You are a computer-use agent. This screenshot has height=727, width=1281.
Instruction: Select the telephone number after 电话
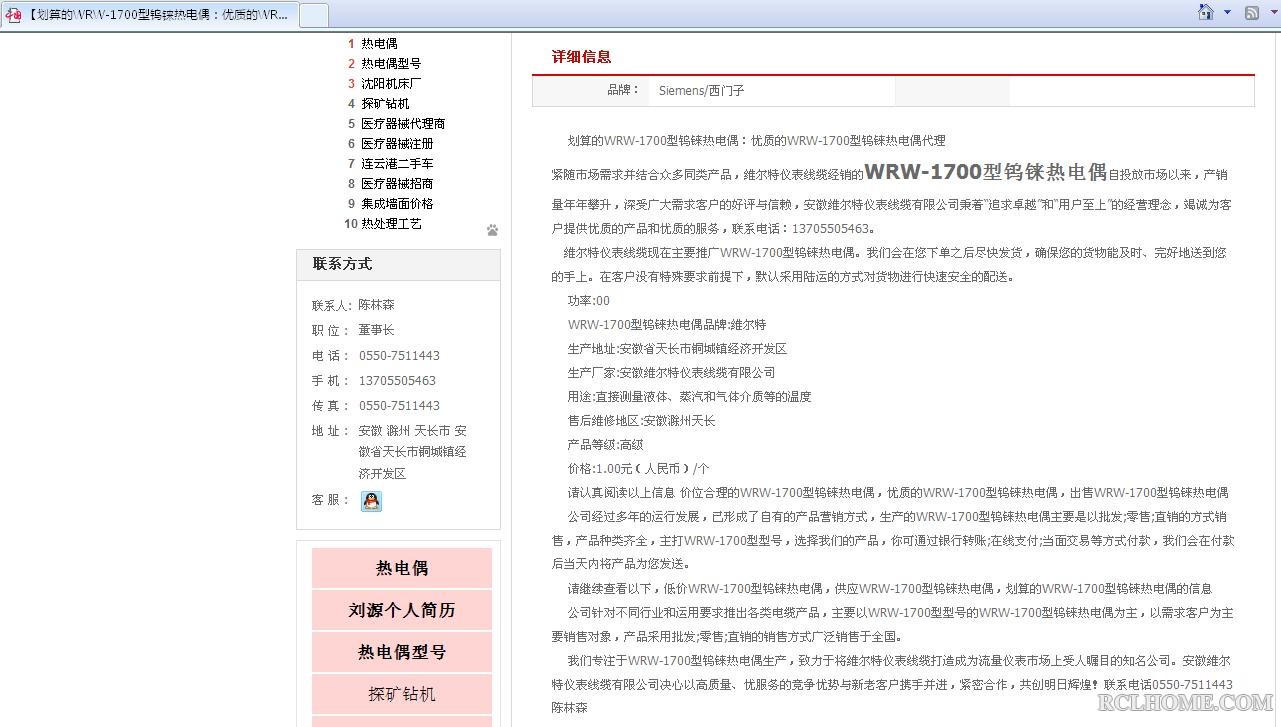click(x=399, y=356)
